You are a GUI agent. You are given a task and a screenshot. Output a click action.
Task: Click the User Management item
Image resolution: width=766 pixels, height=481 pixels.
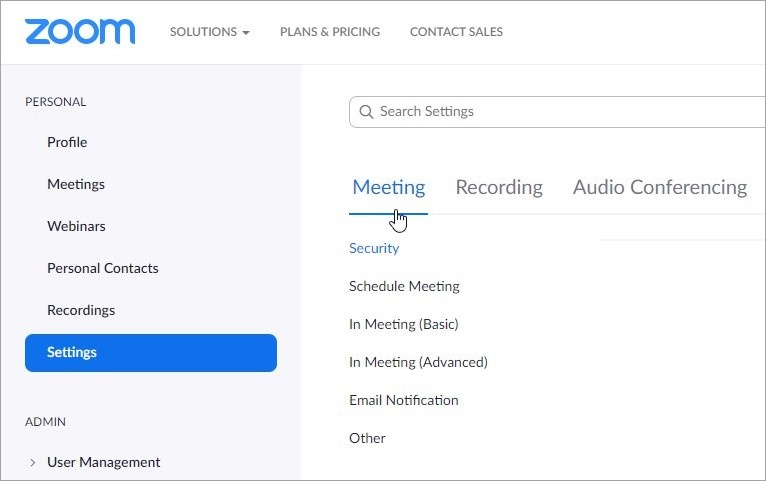104,462
